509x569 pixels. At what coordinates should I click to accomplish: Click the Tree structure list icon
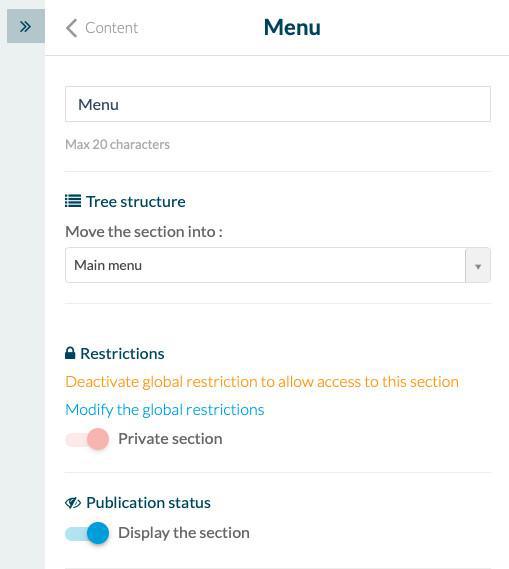(73, 201)
